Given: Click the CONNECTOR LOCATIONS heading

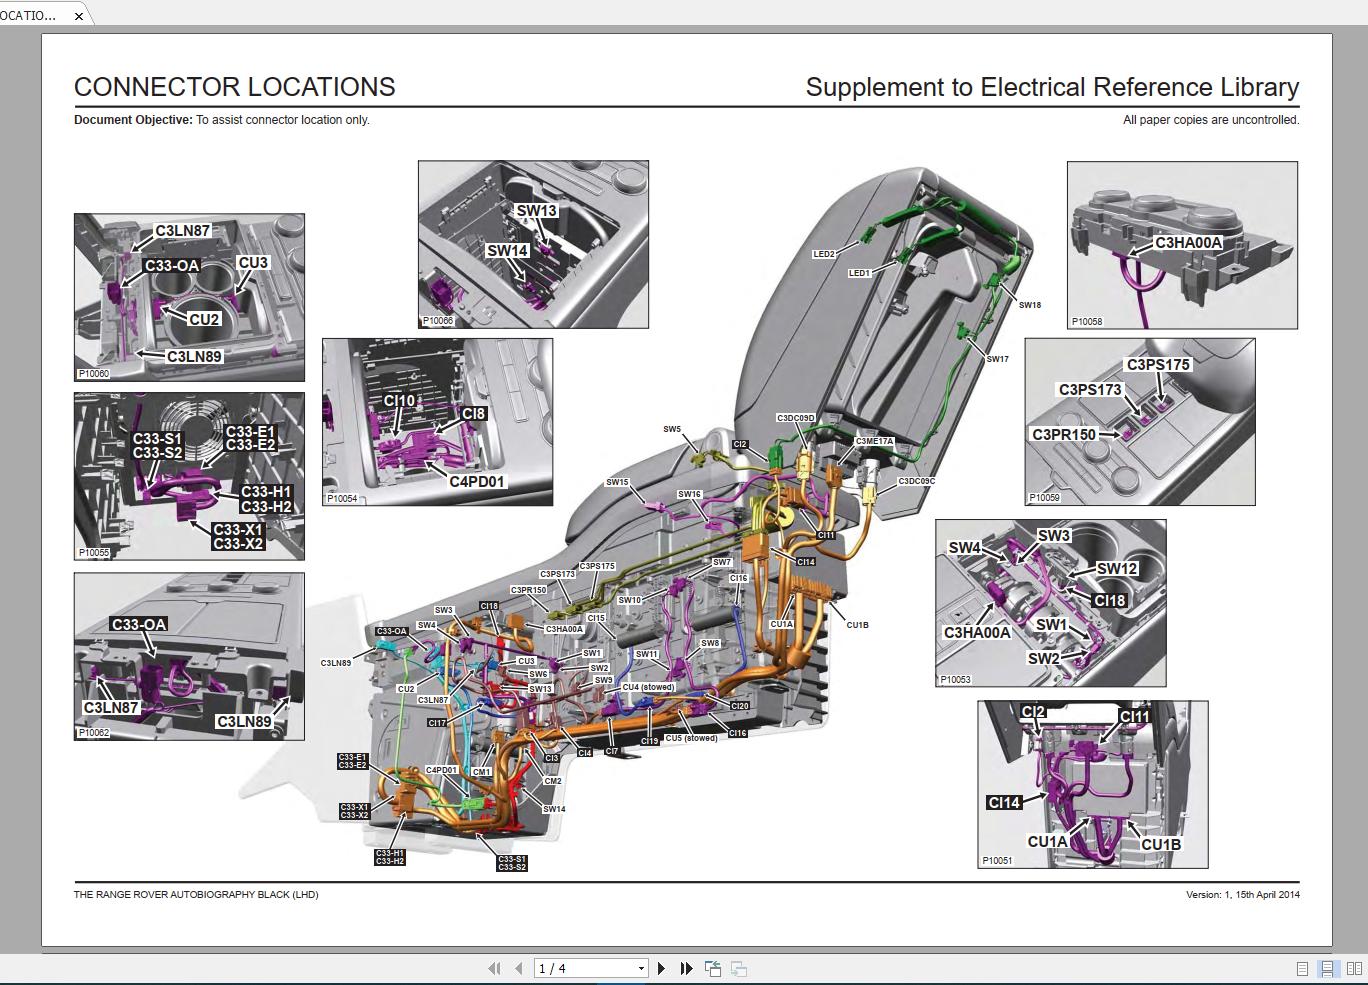Looking at the screenshot, I should [234, 87].
